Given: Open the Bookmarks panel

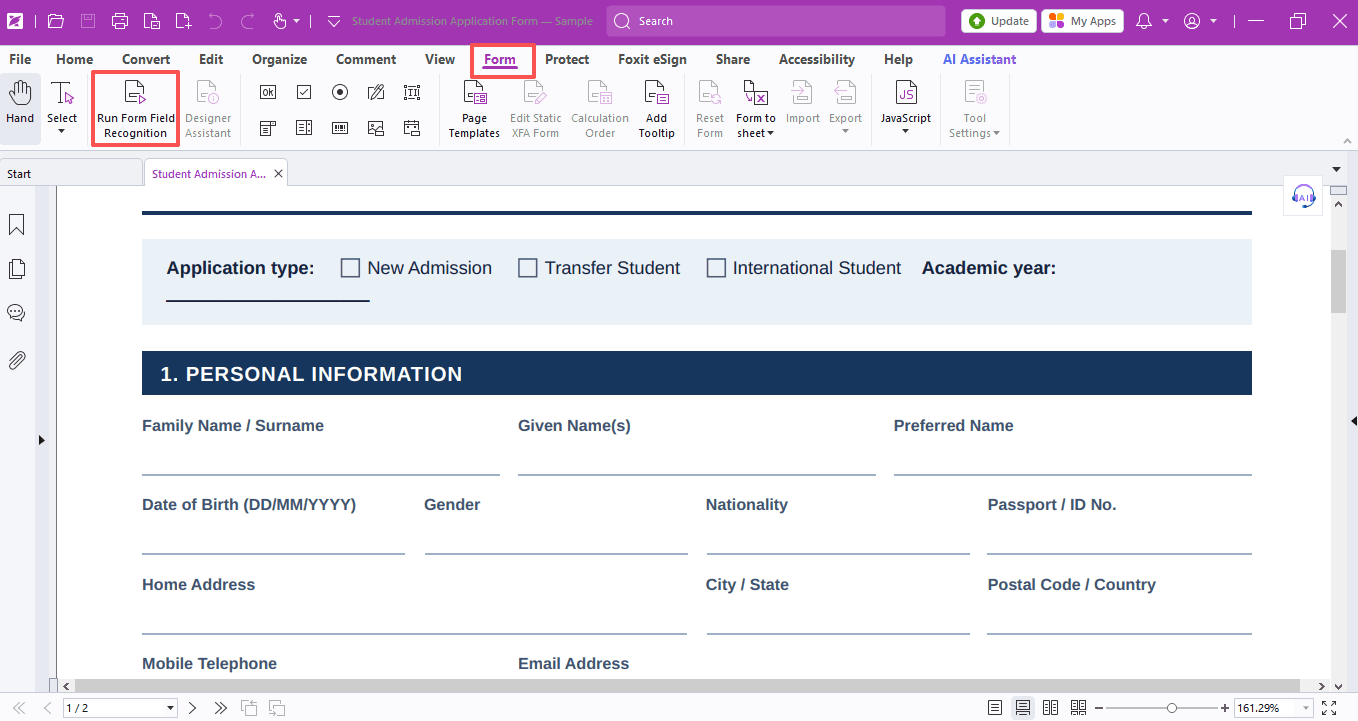Looking at the screenshot, I should [16, 225].
